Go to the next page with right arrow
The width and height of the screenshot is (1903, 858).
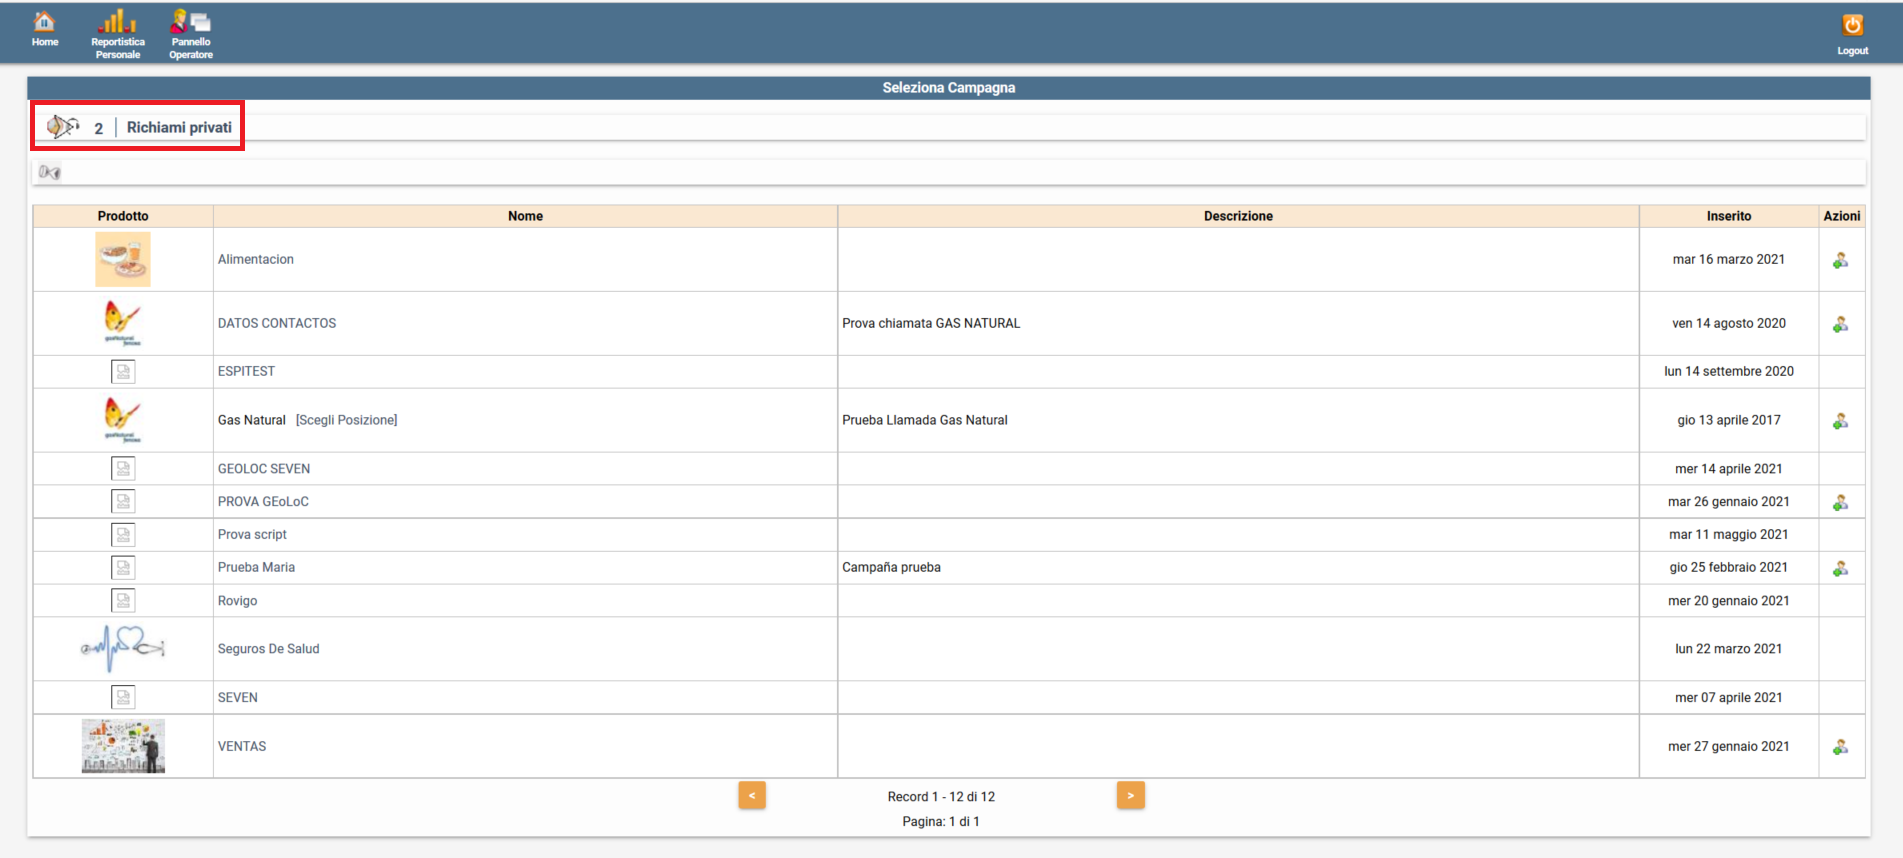point(1130,796)
